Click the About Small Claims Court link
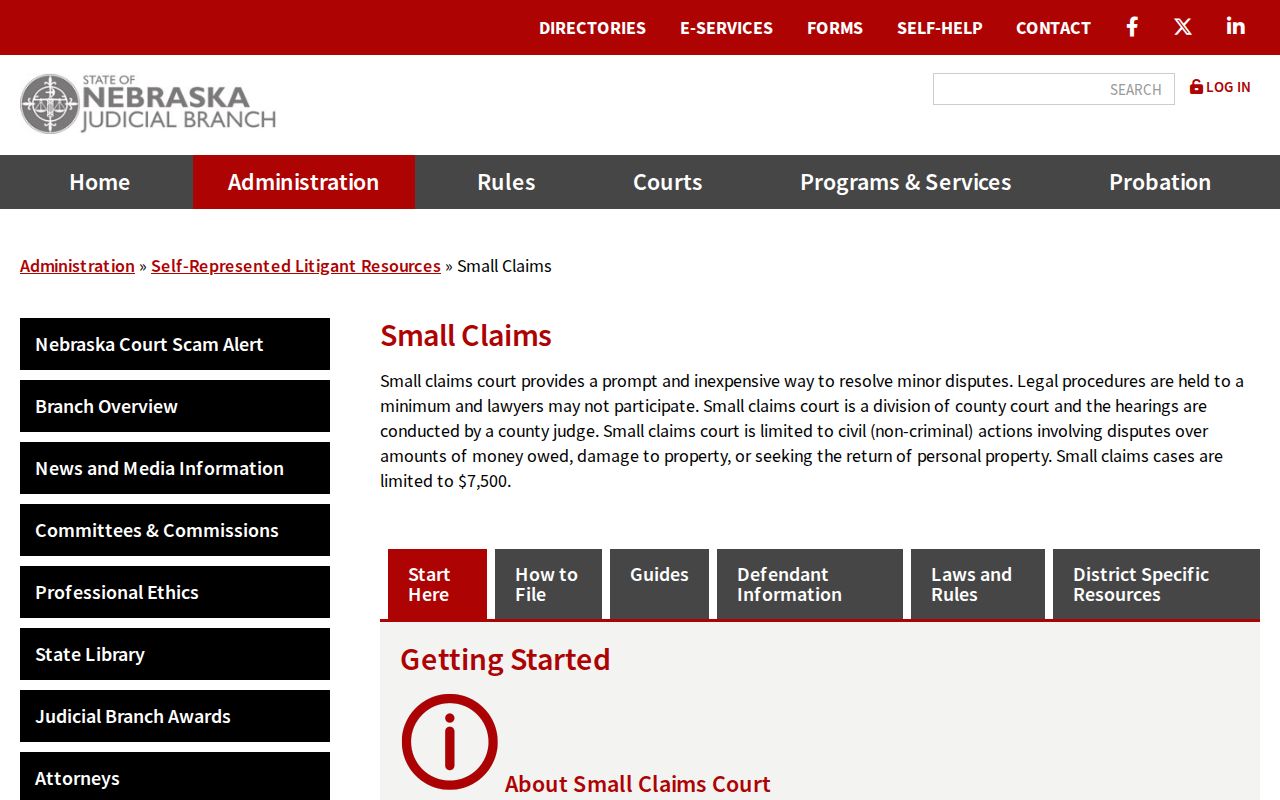The height and width of the screenshot is (800, 1280). tap(638, 784)
